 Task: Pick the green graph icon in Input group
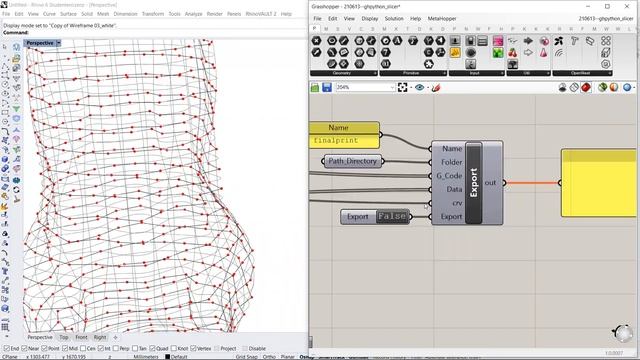(x=498, y=53)
